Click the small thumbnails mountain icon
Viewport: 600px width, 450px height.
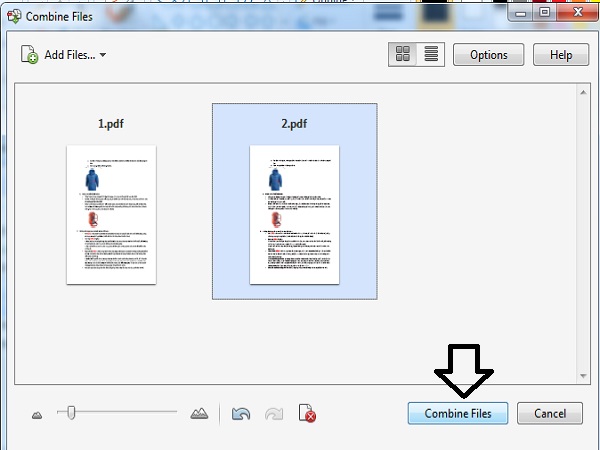coord(37,415)
